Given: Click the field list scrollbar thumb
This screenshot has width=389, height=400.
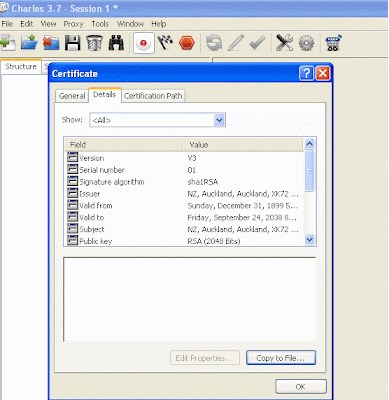Looking at the screenshot, I should click(310, 171).
